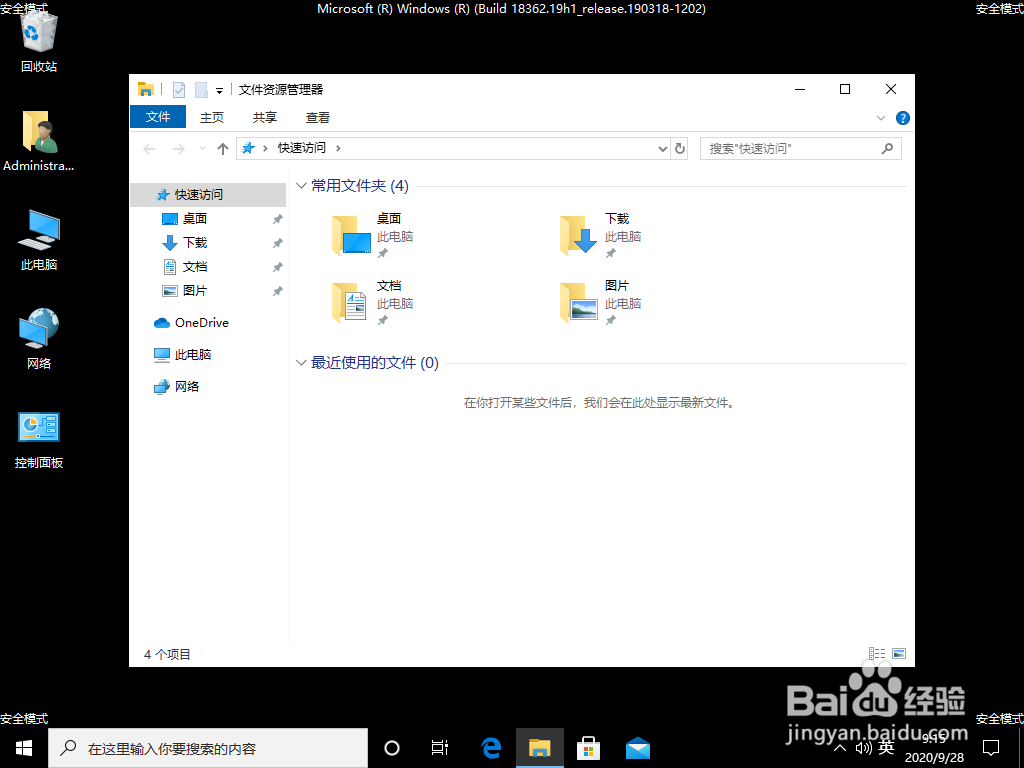Screen dimensions: 1024x768
Task: Click the 英 input method indicator
Action: point(886,747)
